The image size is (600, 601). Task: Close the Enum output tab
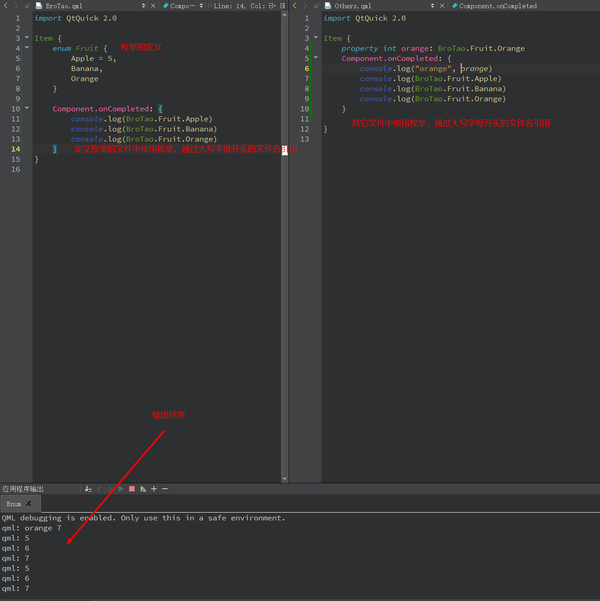point(29,504)
